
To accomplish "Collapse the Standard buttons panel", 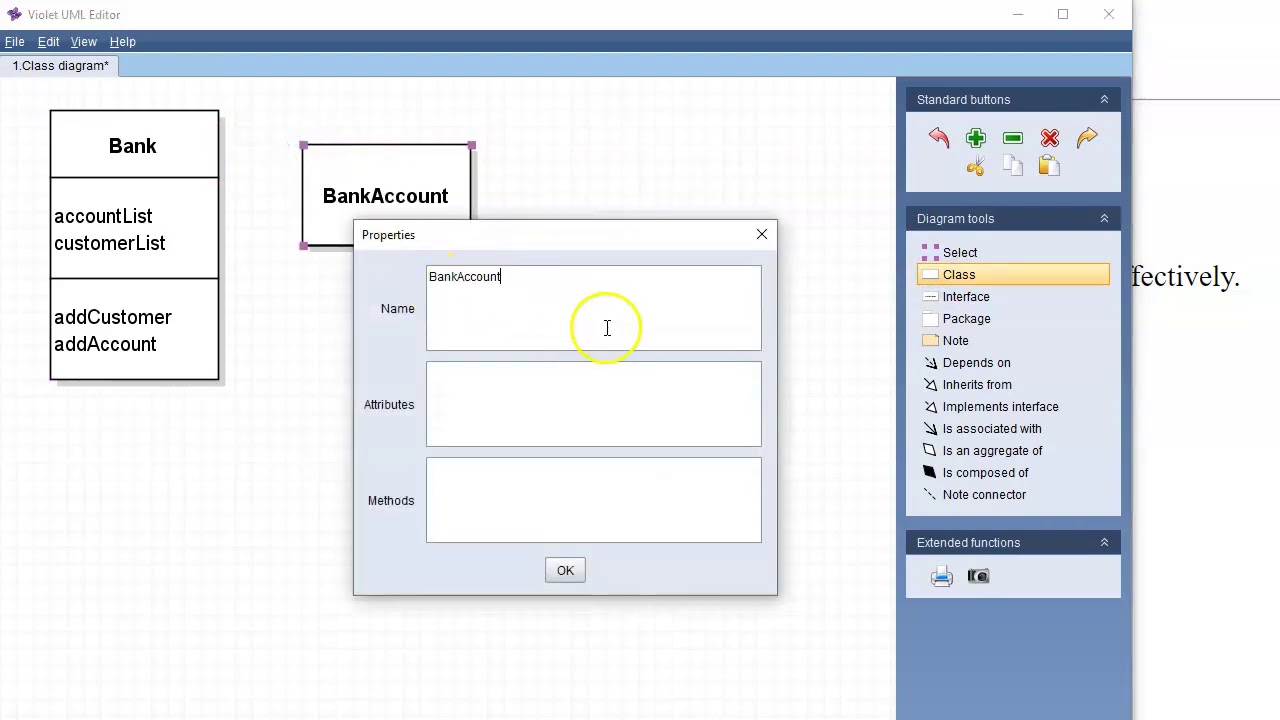I will click(x=1104, y=99).
